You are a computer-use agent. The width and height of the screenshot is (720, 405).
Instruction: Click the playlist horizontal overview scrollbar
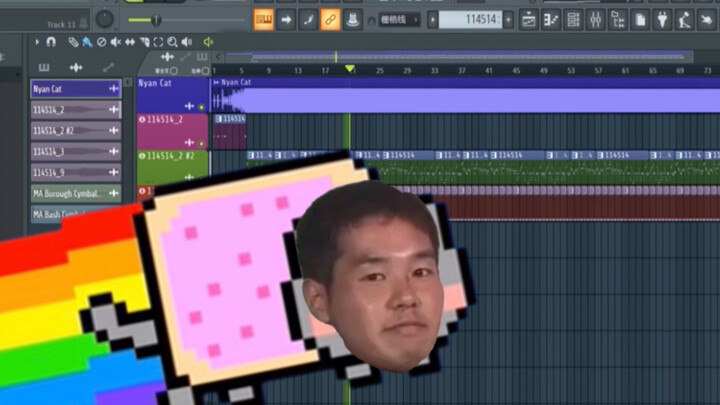459,57
